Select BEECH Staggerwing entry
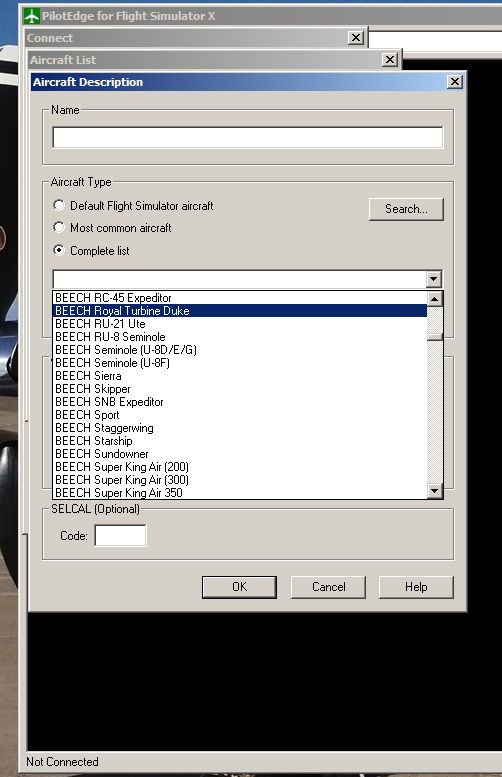Viewport: 502px width, 777px height. tap(240, 428)
